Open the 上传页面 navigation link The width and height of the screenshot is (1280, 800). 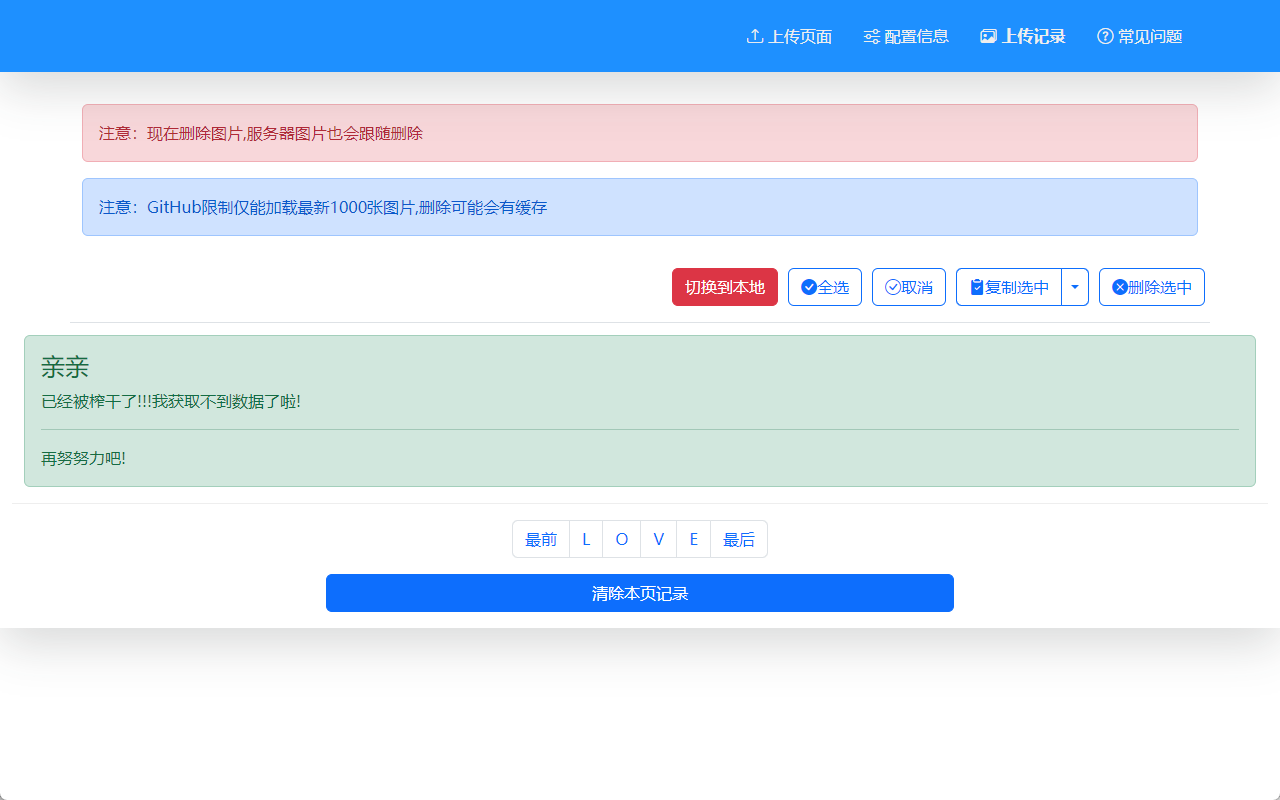(800, 36)
